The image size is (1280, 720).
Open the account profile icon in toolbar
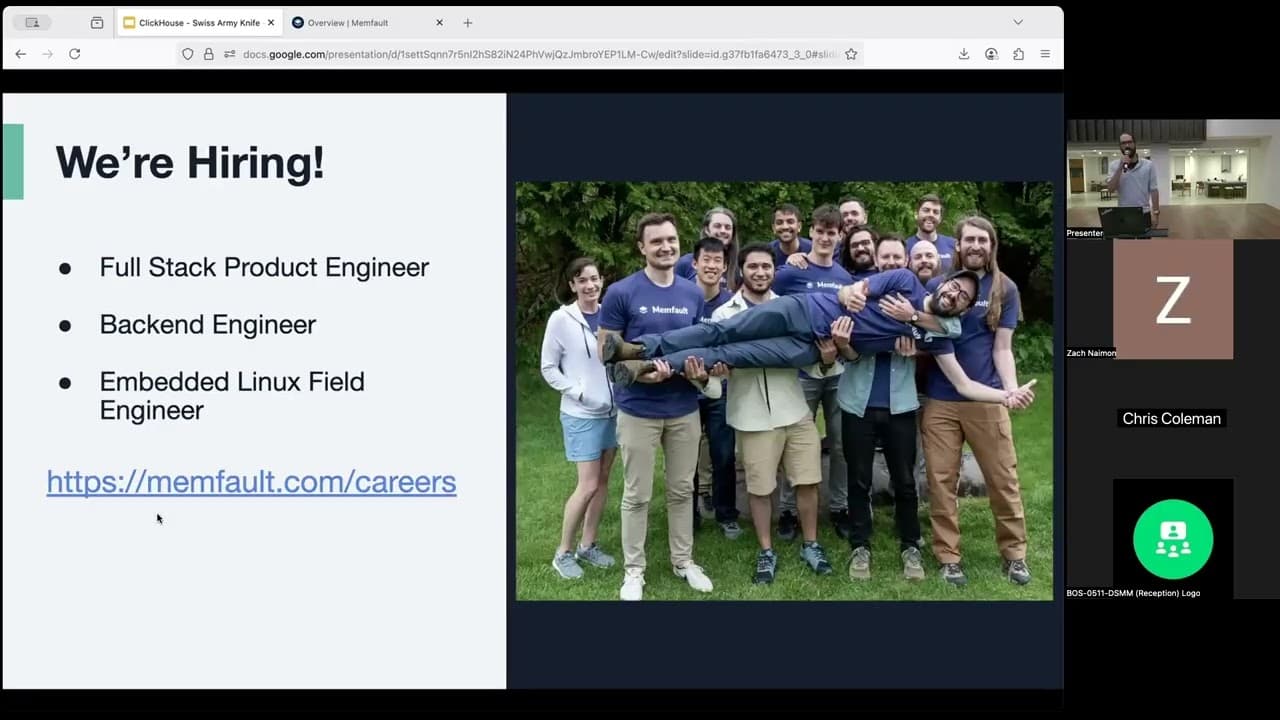pyautogui.click(x=991, y=54)
